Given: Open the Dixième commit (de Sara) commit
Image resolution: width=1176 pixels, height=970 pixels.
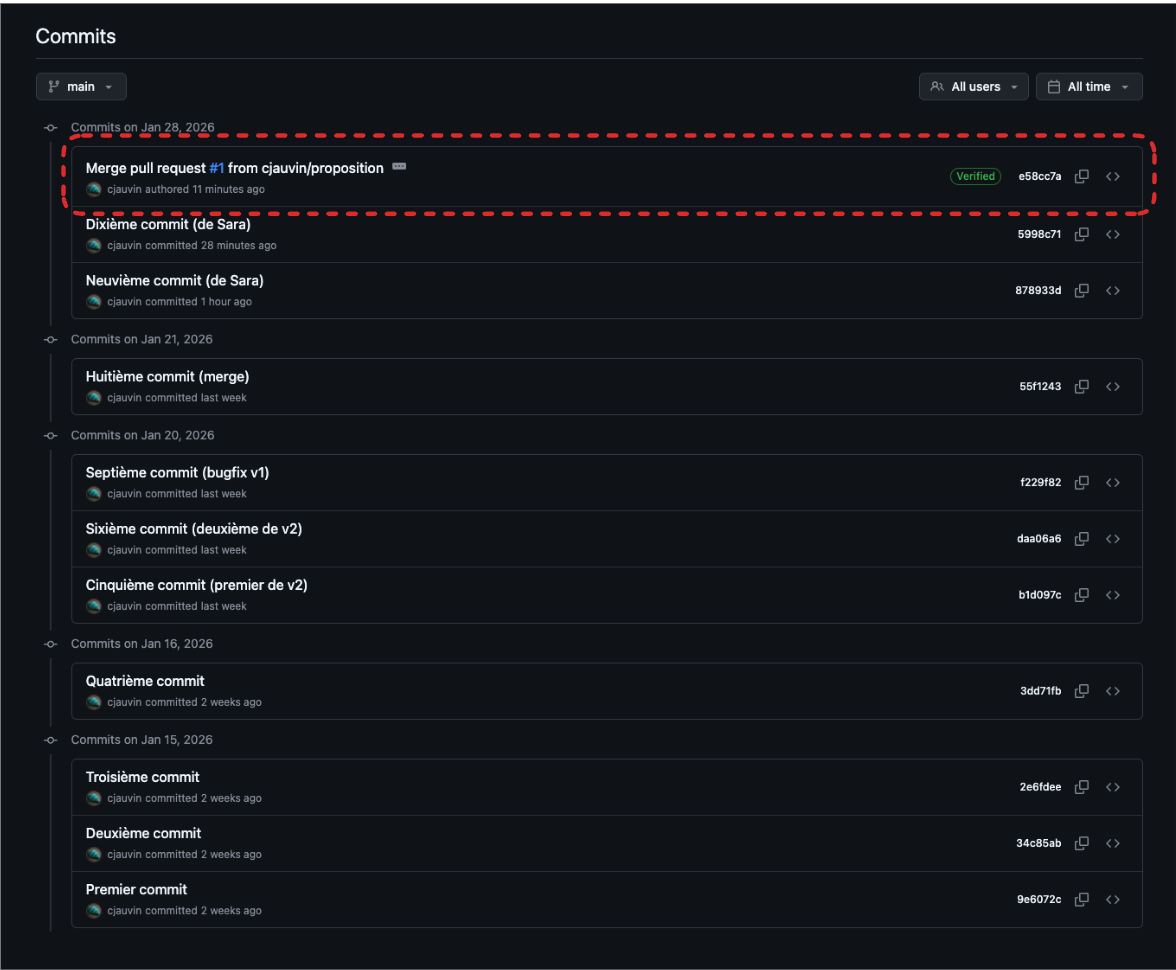Looking at the screenshot, I should [168, 225].
